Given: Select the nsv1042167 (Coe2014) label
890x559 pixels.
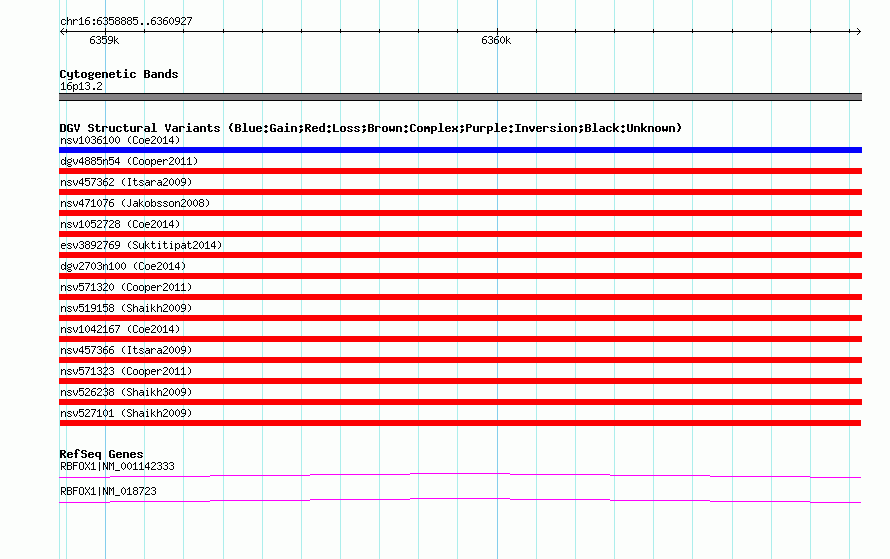Looking at the screenshot, I should pyautogui.click(x=120, y=329).
